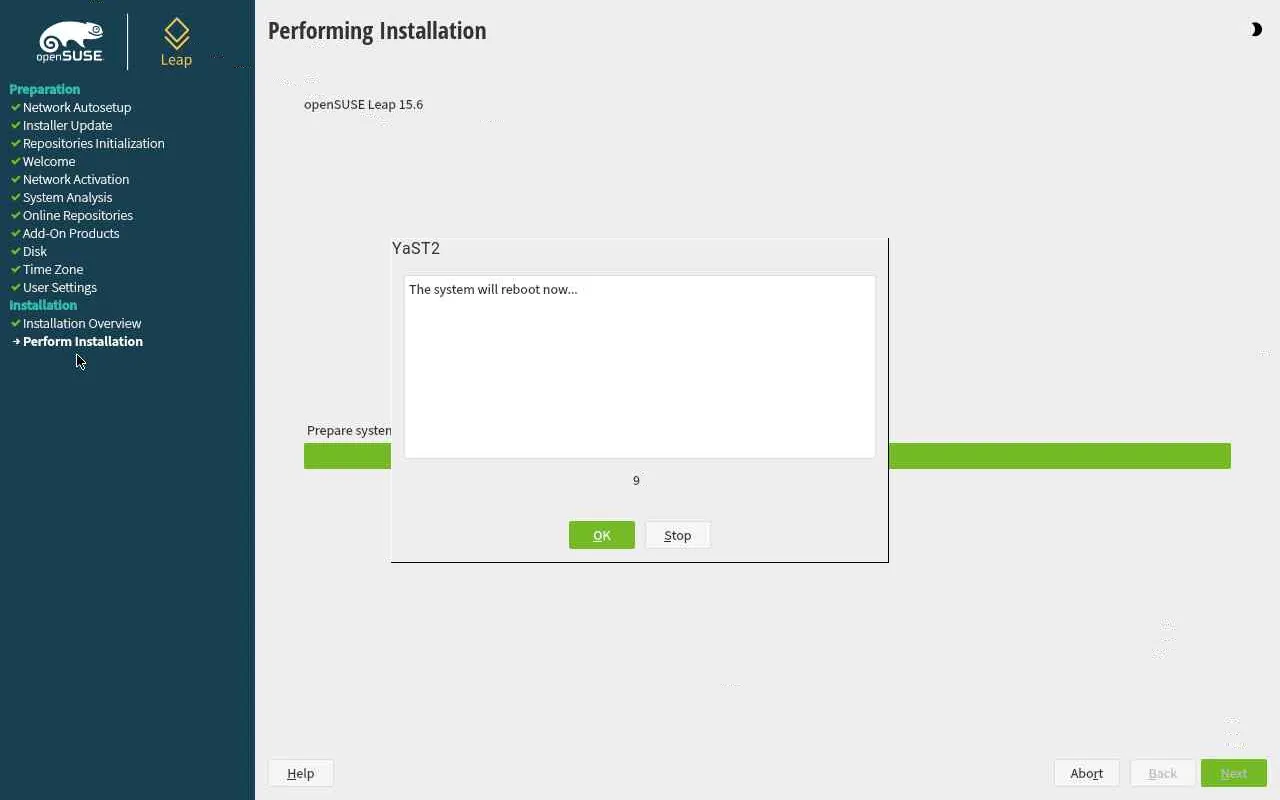Select System Analysis step

click(68, 197)
